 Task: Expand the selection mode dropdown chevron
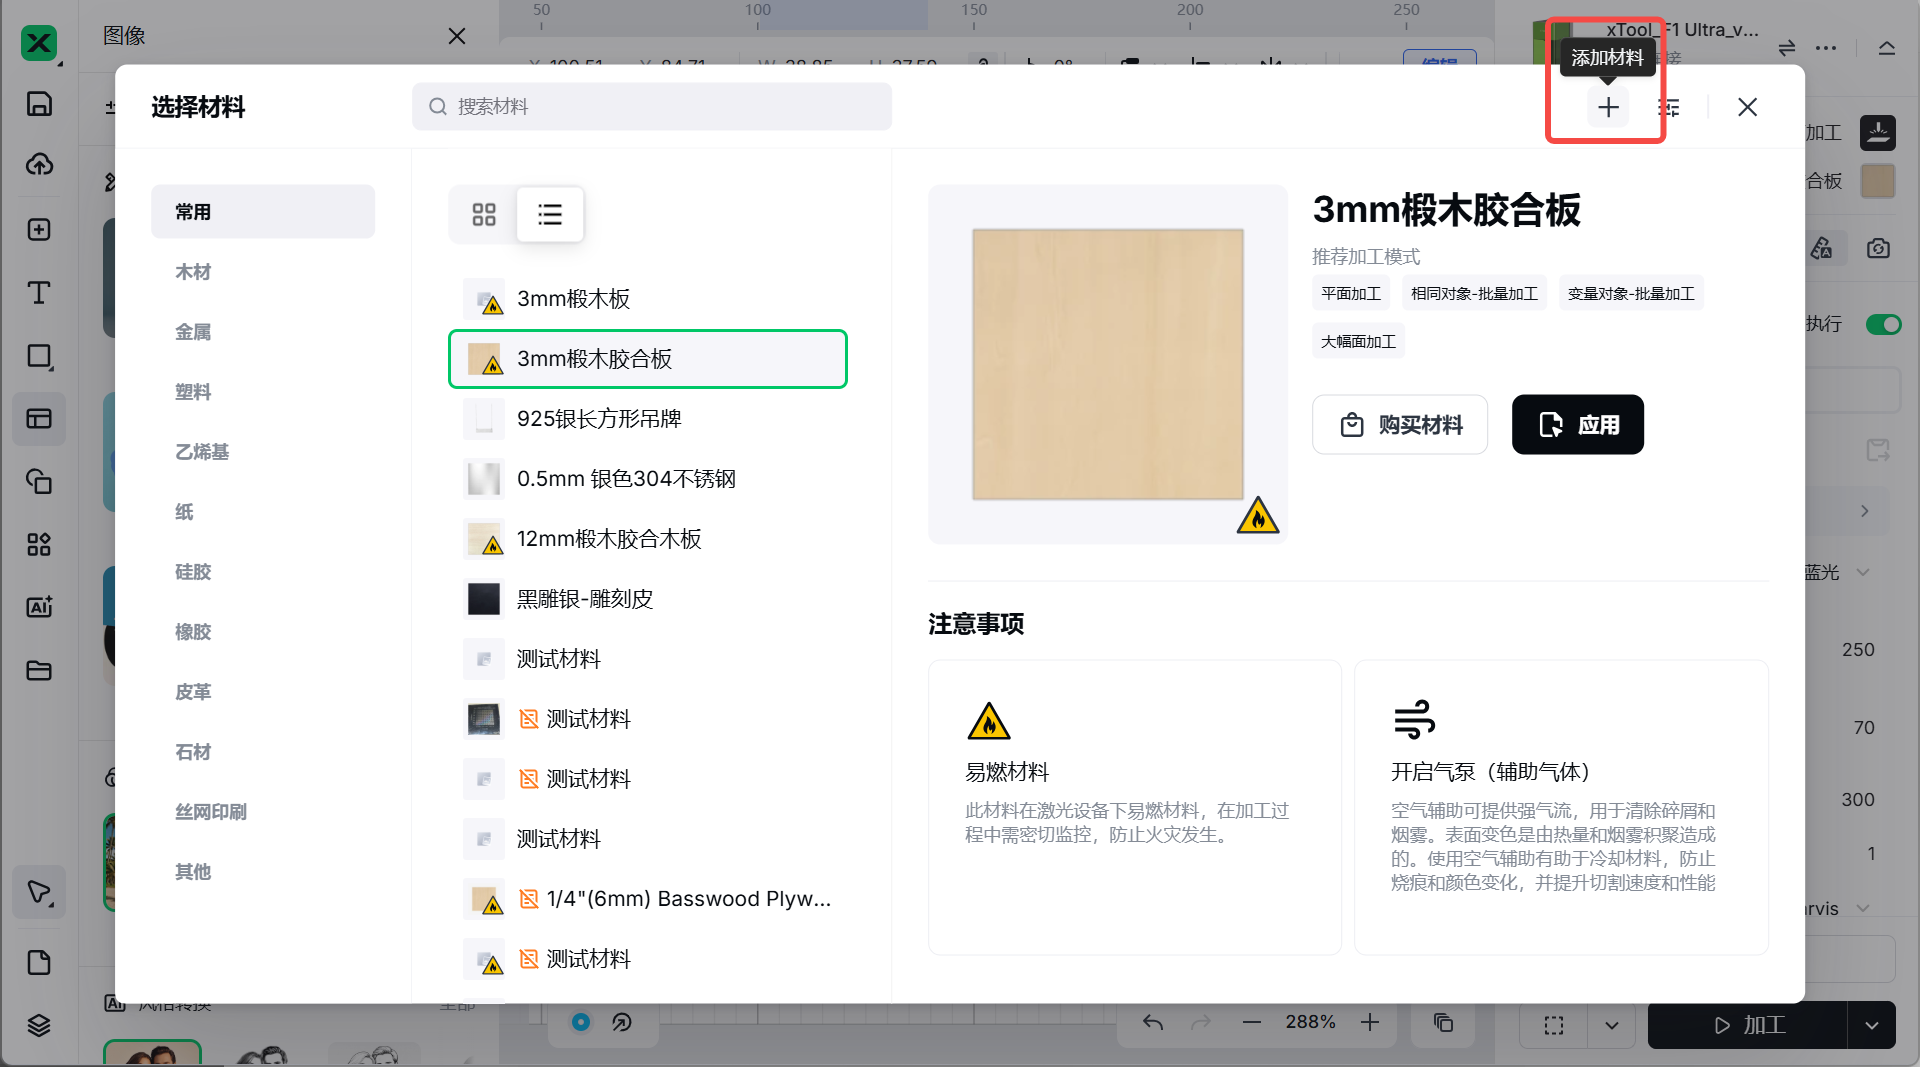[1611, 1025]
